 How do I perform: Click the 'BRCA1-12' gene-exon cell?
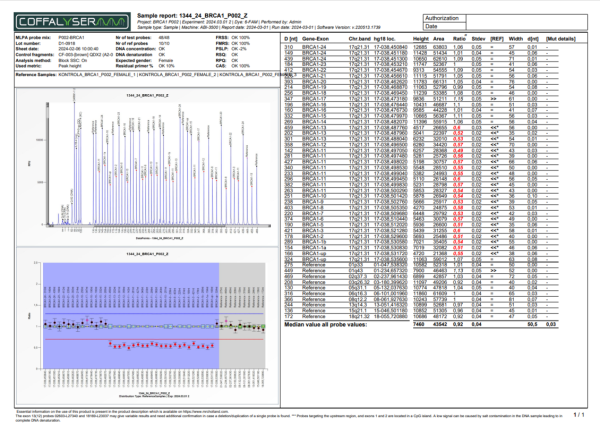314,145
